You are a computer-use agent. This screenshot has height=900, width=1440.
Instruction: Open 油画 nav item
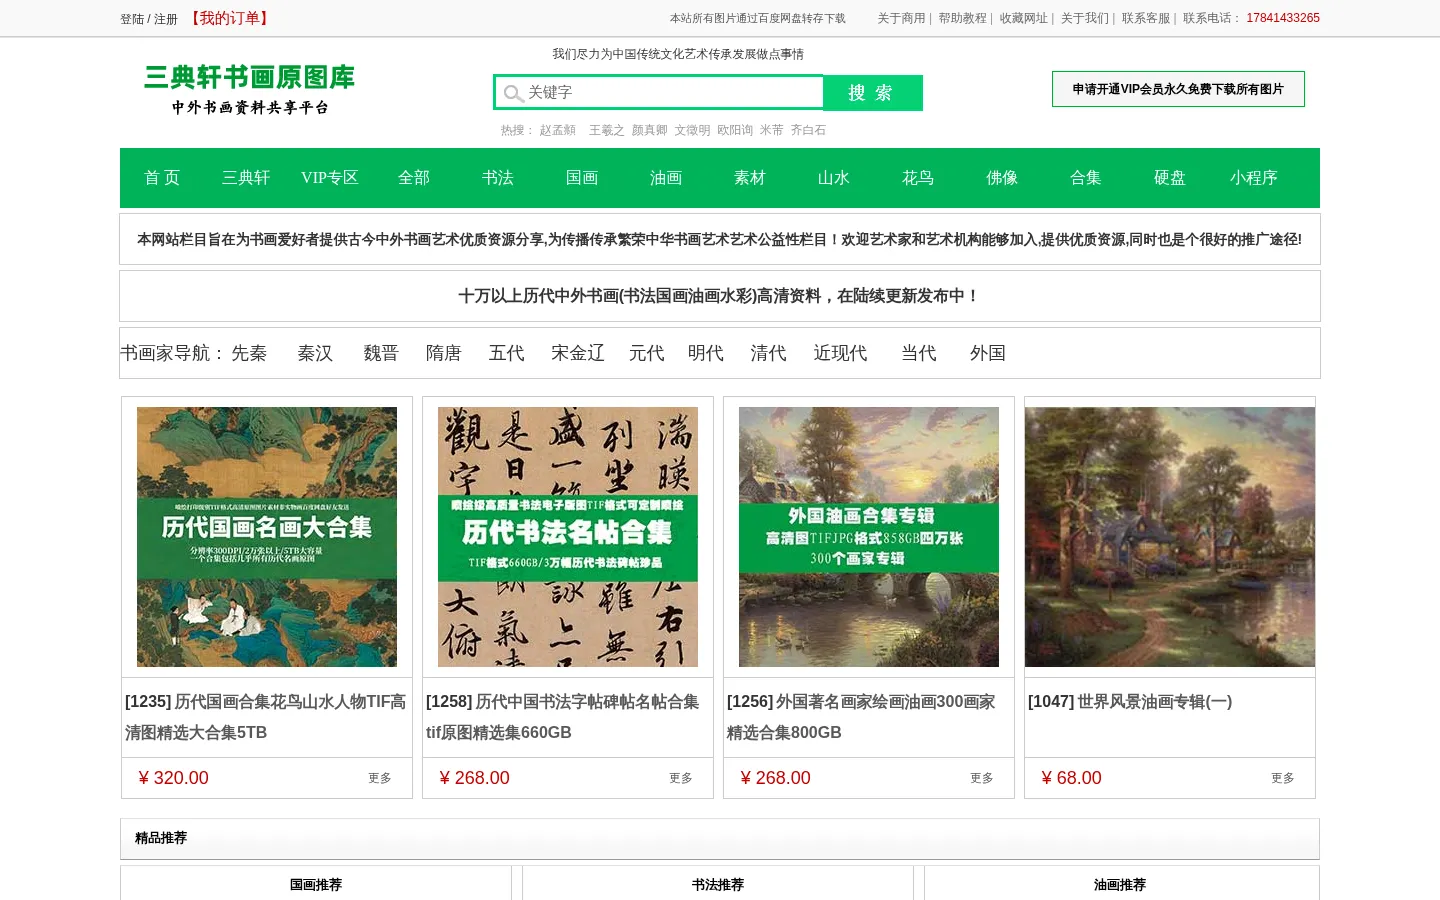click(666, 178)
